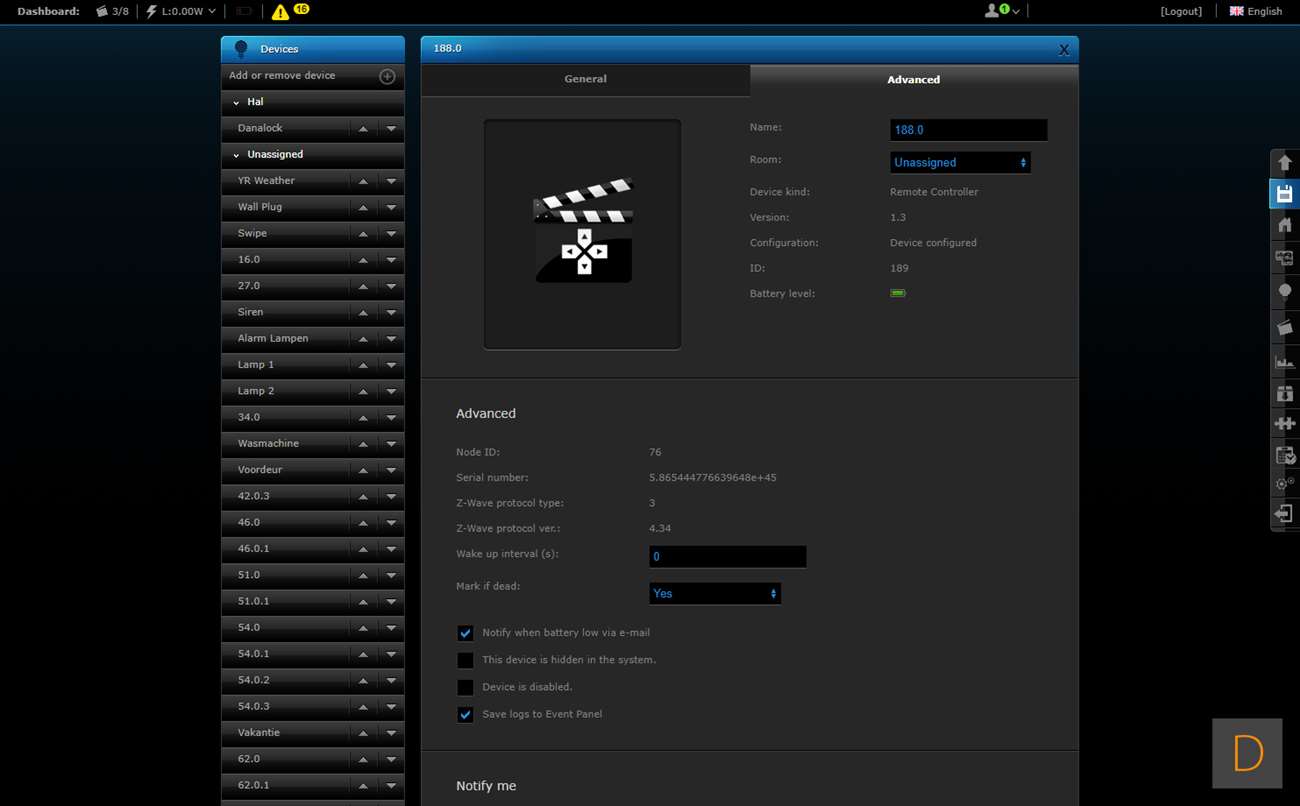Switch to the General tab
The image size is (1300, 806).
585,79
